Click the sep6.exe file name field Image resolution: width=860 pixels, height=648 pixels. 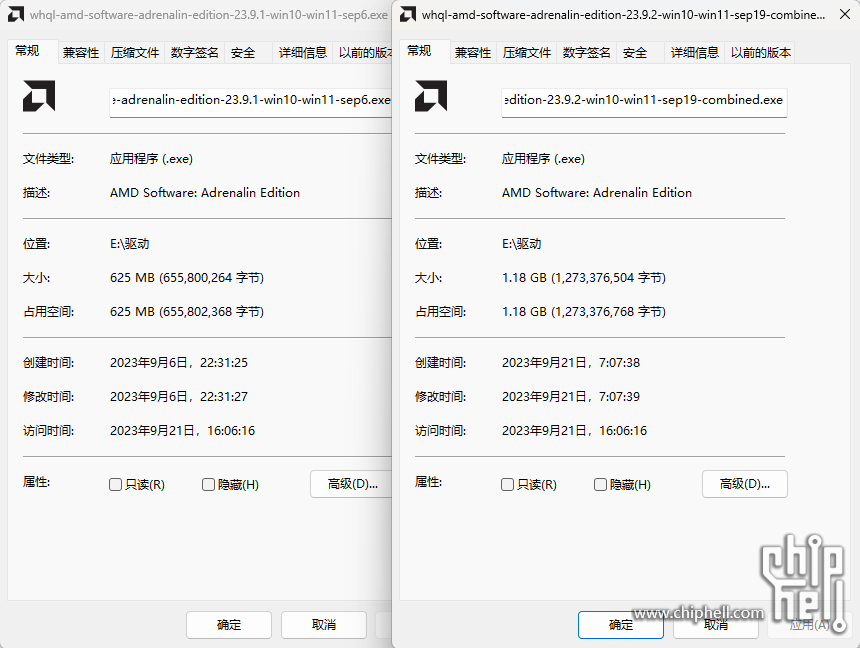click(251, 102)
